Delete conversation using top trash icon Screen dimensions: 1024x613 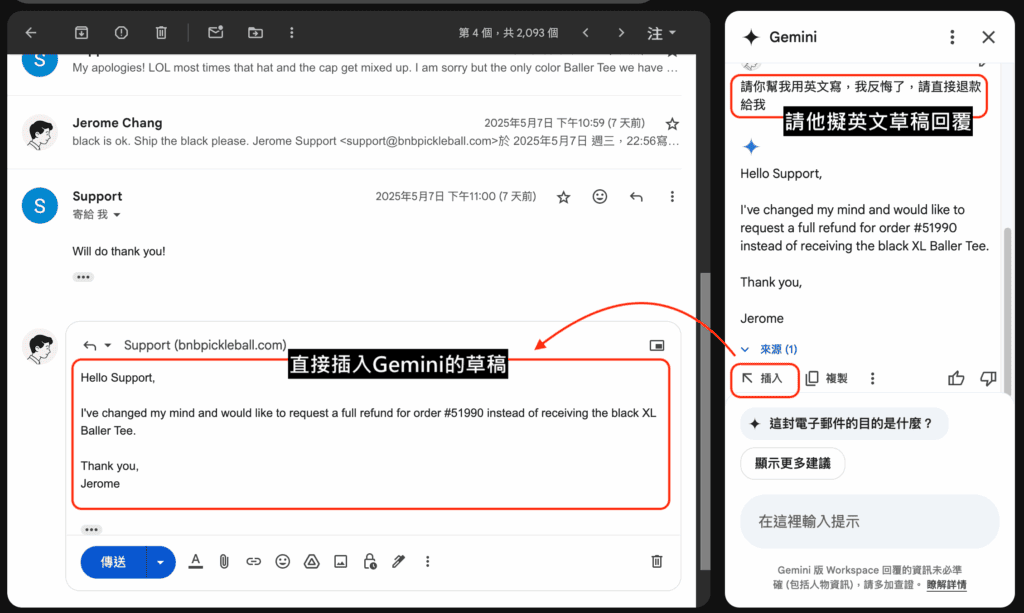pos(161,33)
